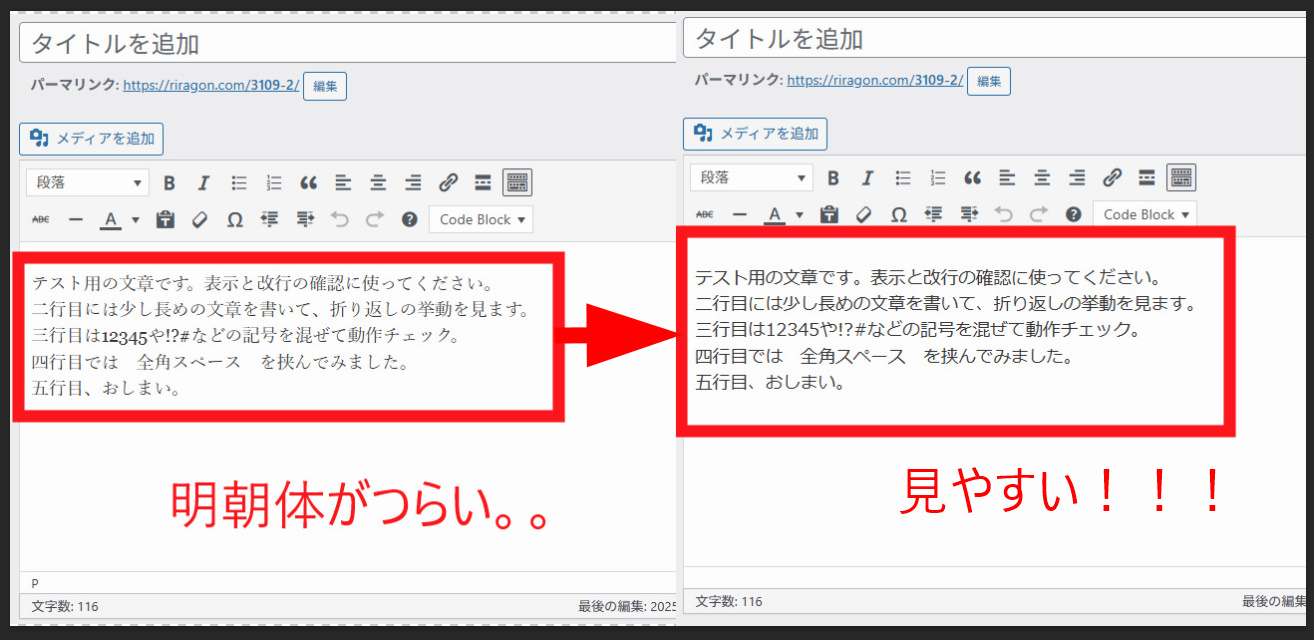Open keyboard shortcuts help in right editor
This screenshot has width=1314, height=640.
click(1073, 215)
